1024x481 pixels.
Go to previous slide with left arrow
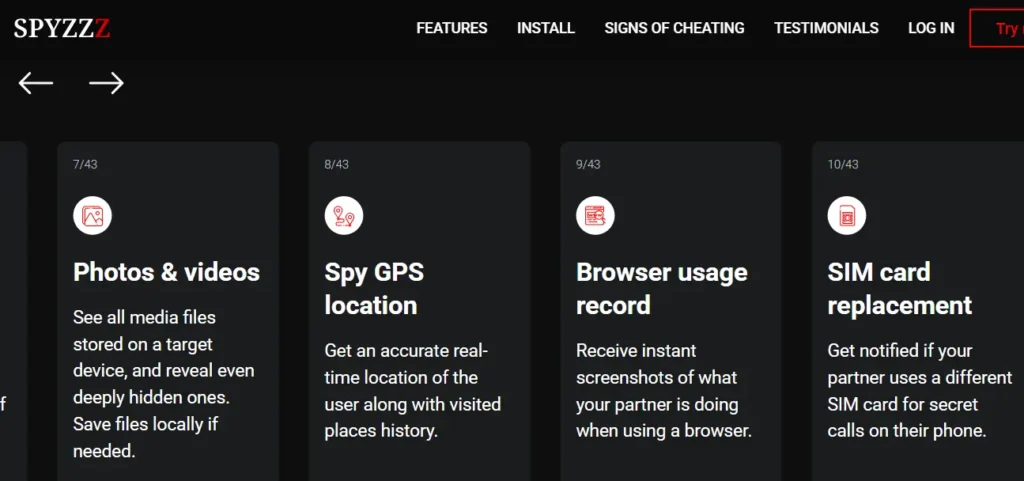36,83
